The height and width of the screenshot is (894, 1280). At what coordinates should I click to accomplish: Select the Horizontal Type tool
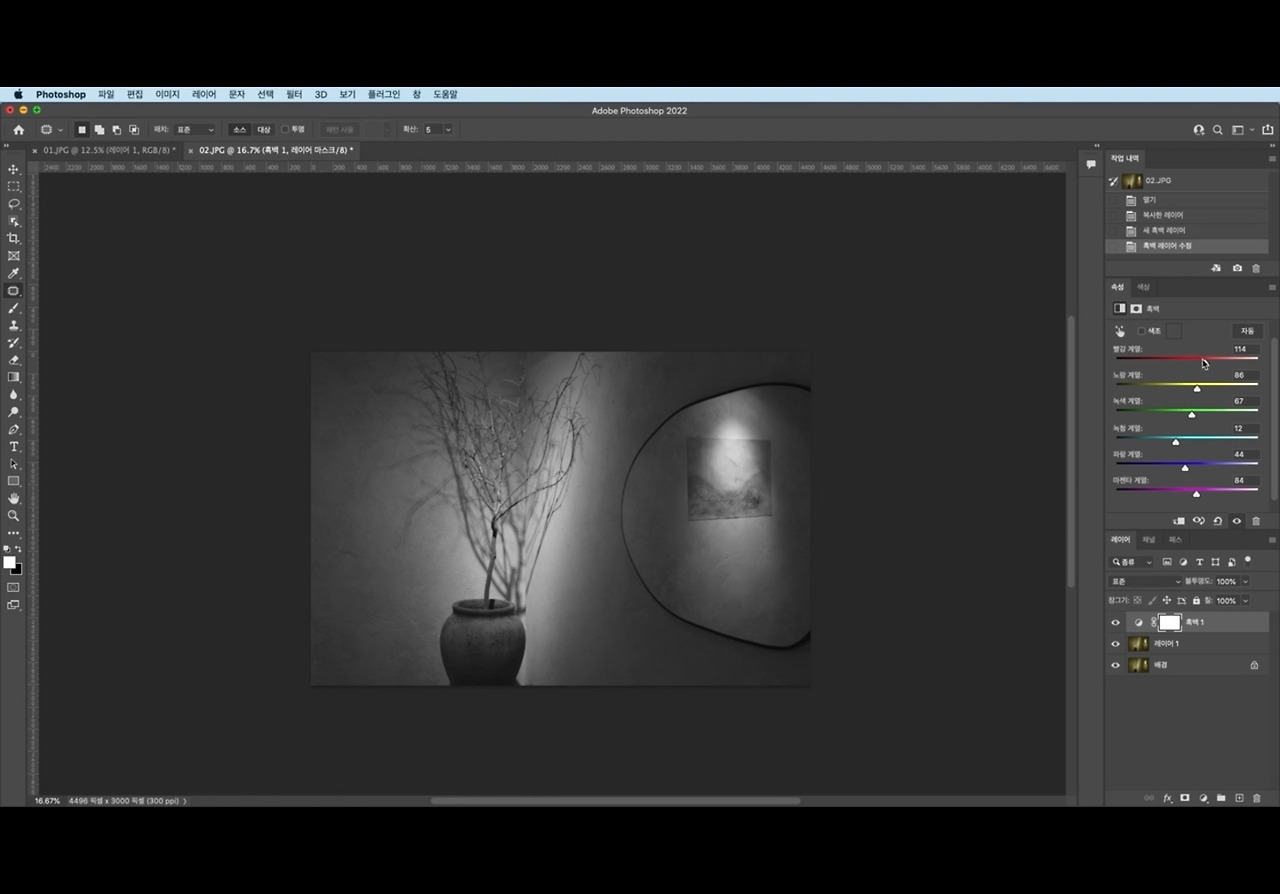pyautogui.click(x=14, y=446)
